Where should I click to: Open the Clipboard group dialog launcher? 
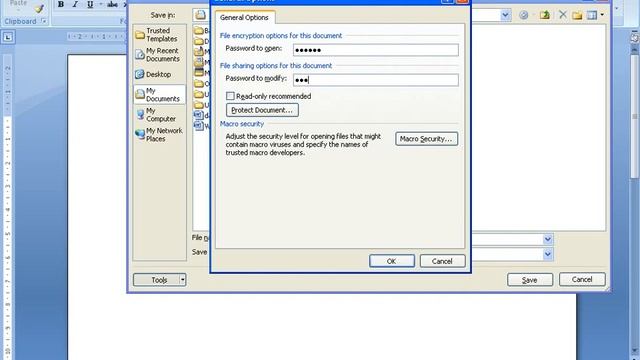pyautogui.click(x=44, y=21)
